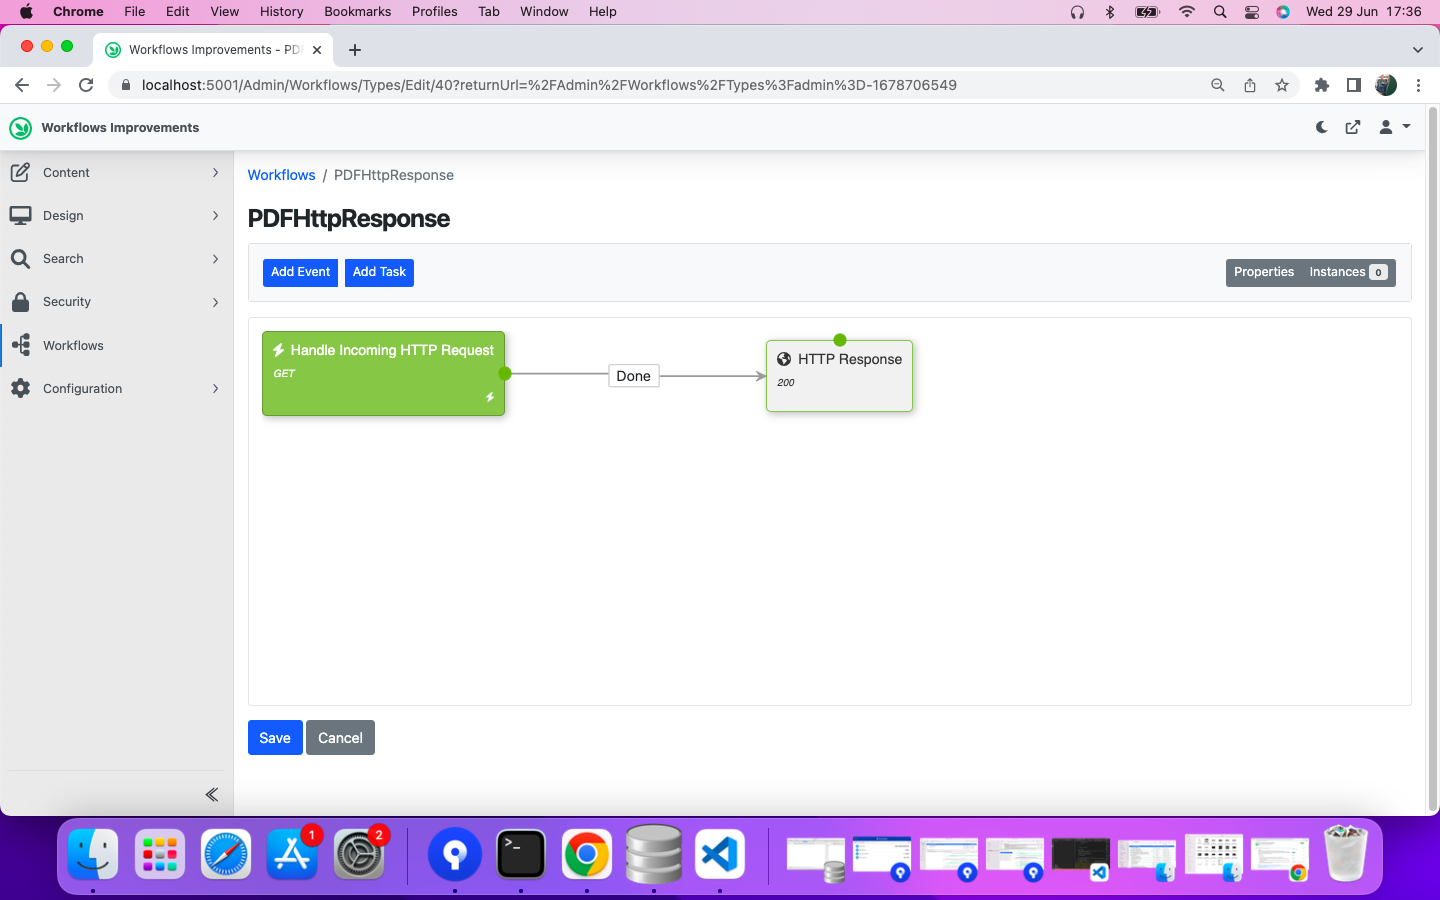Click the HTTP Response globe icon
The width and height of the screenshot is (1440, 900).
coord(784,359)
